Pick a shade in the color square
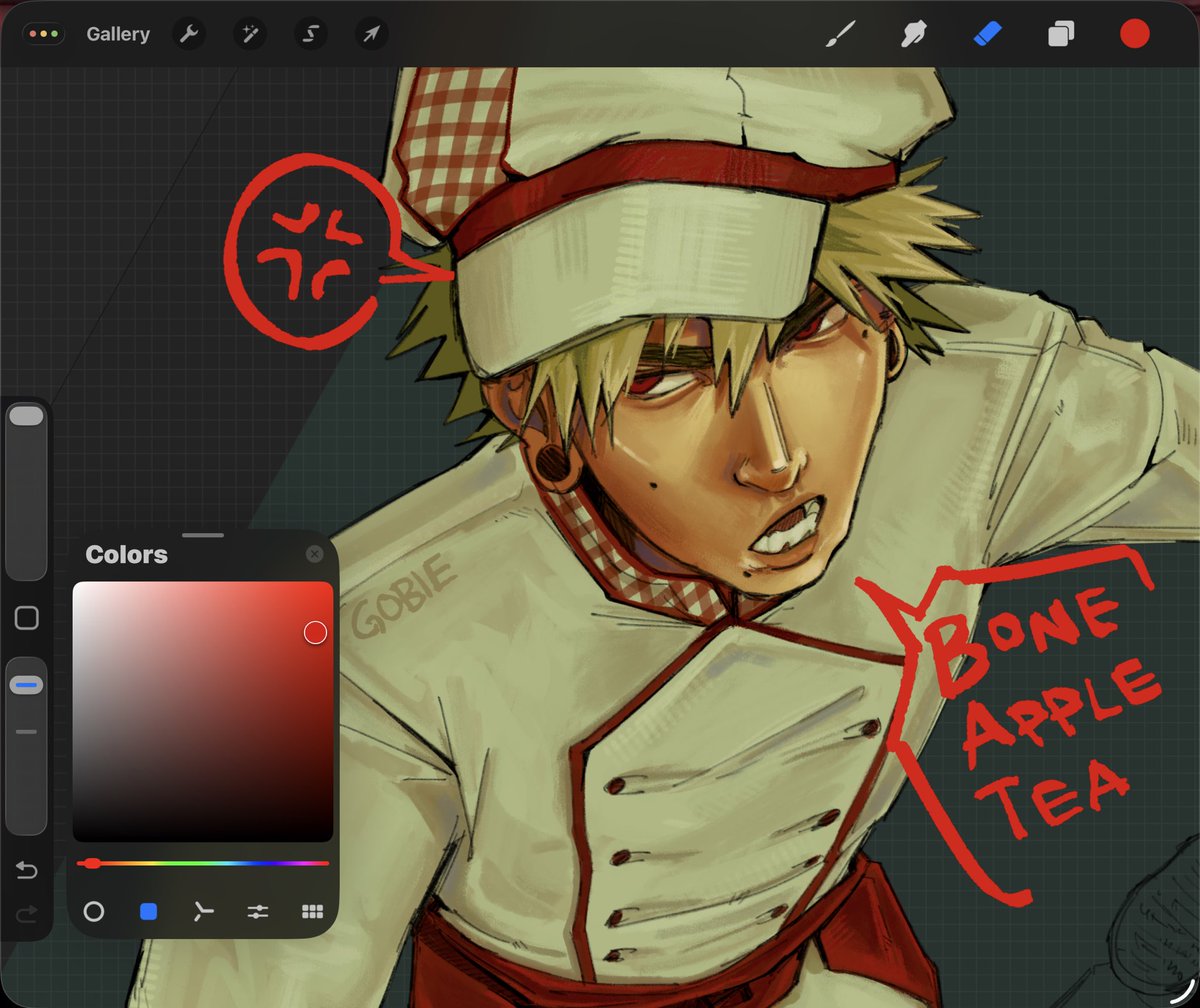 (x=203, y=711)
